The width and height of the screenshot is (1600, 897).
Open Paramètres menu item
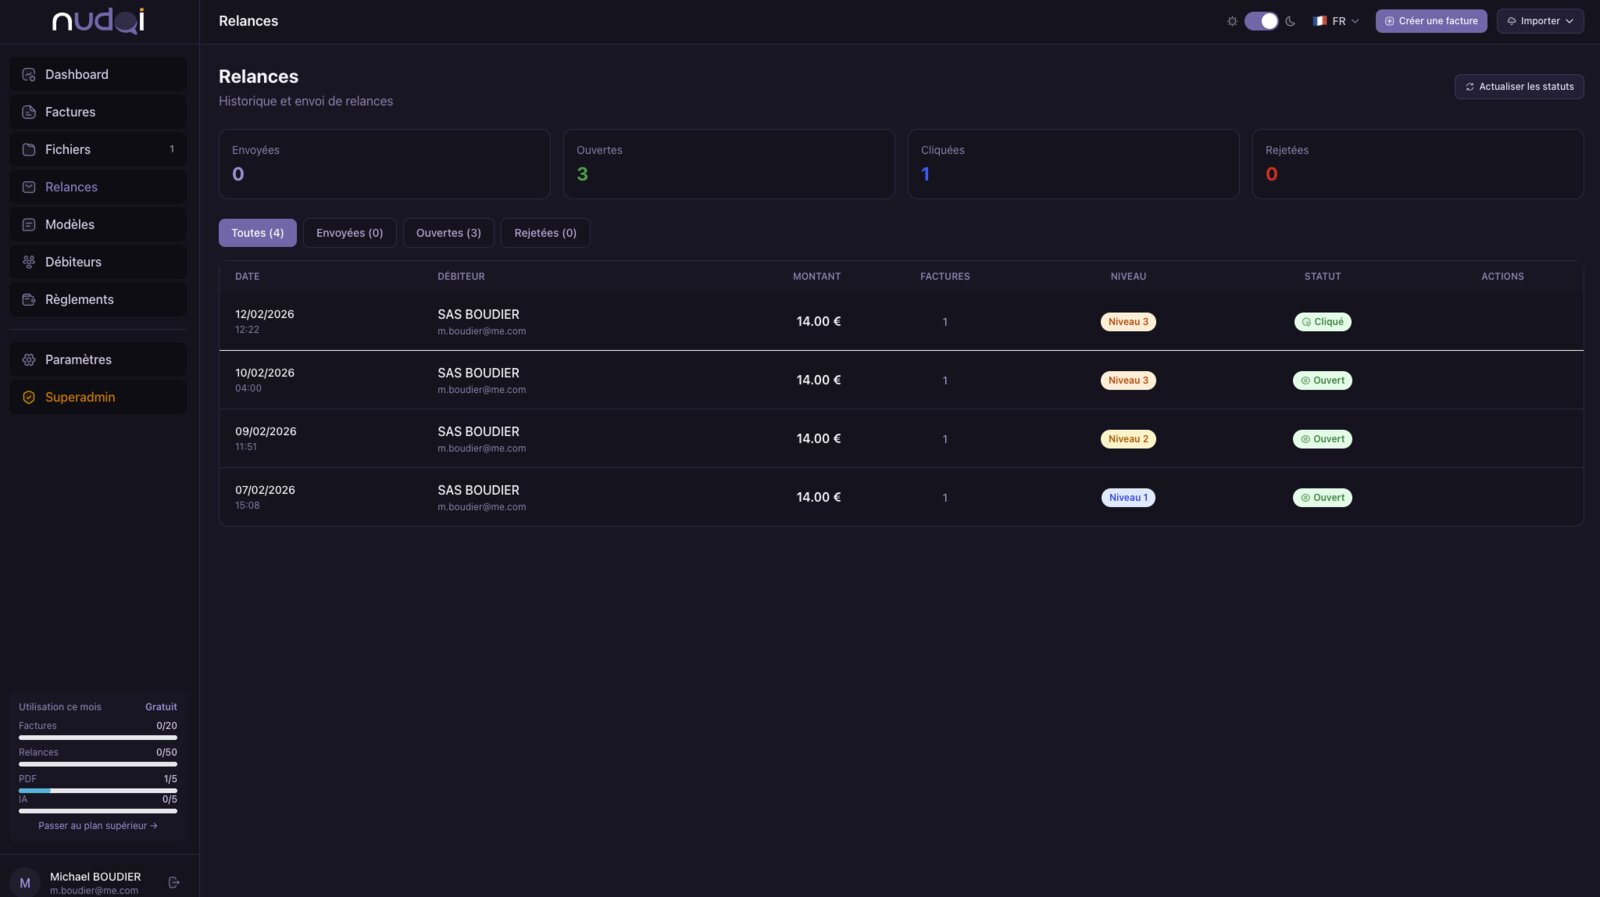pos(98,360)
